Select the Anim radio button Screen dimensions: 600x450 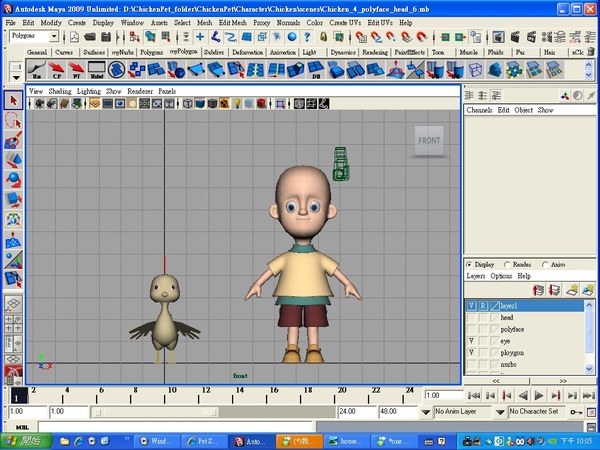545,264
